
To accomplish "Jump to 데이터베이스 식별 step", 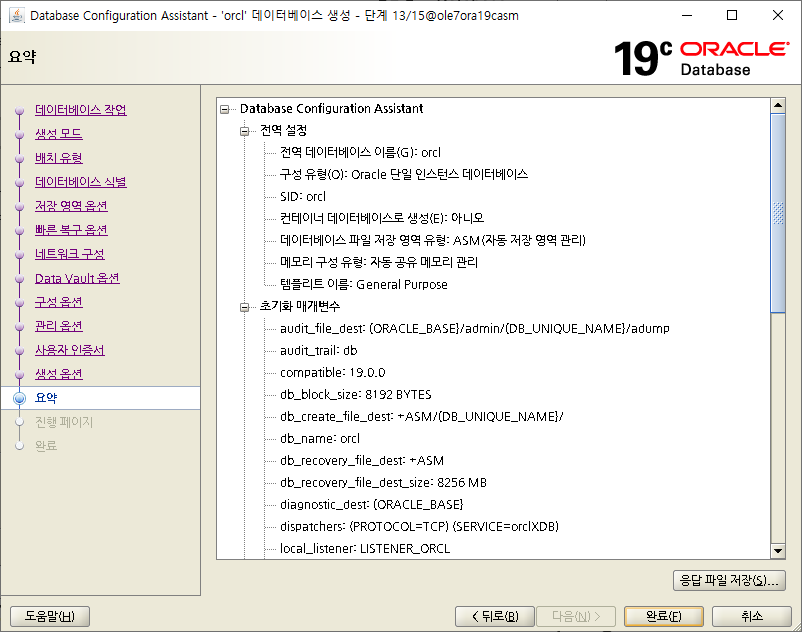I will click(x=81, y=182).
